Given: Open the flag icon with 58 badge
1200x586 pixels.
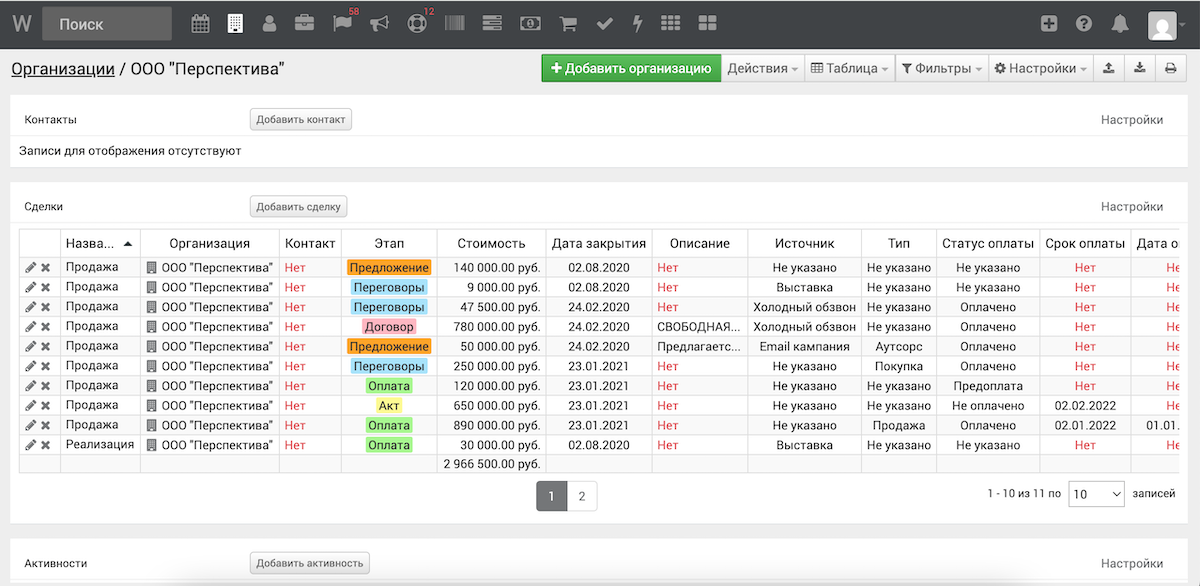Looking at the screenshot, I should click(341, 24).
